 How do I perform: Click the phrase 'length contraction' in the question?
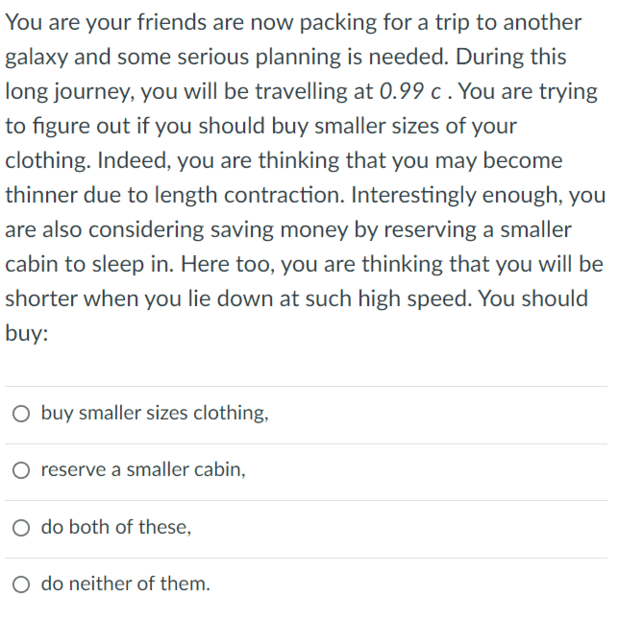tap(248, 195)
